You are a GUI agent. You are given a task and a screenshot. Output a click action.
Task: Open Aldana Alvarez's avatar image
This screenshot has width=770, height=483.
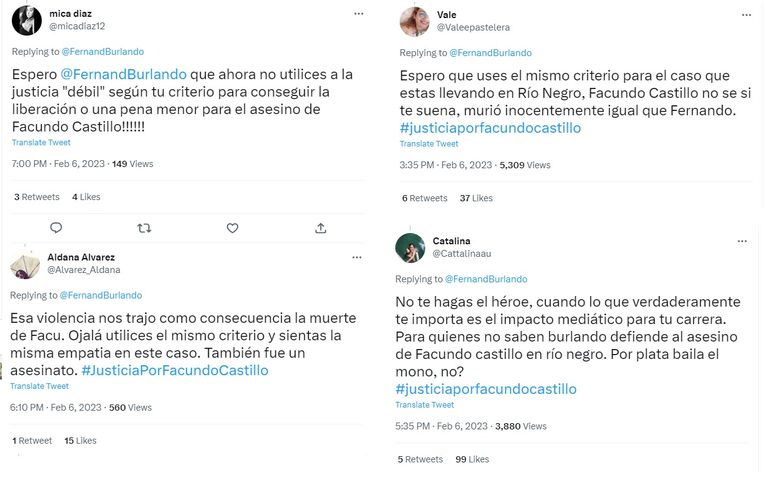point(25,264)
